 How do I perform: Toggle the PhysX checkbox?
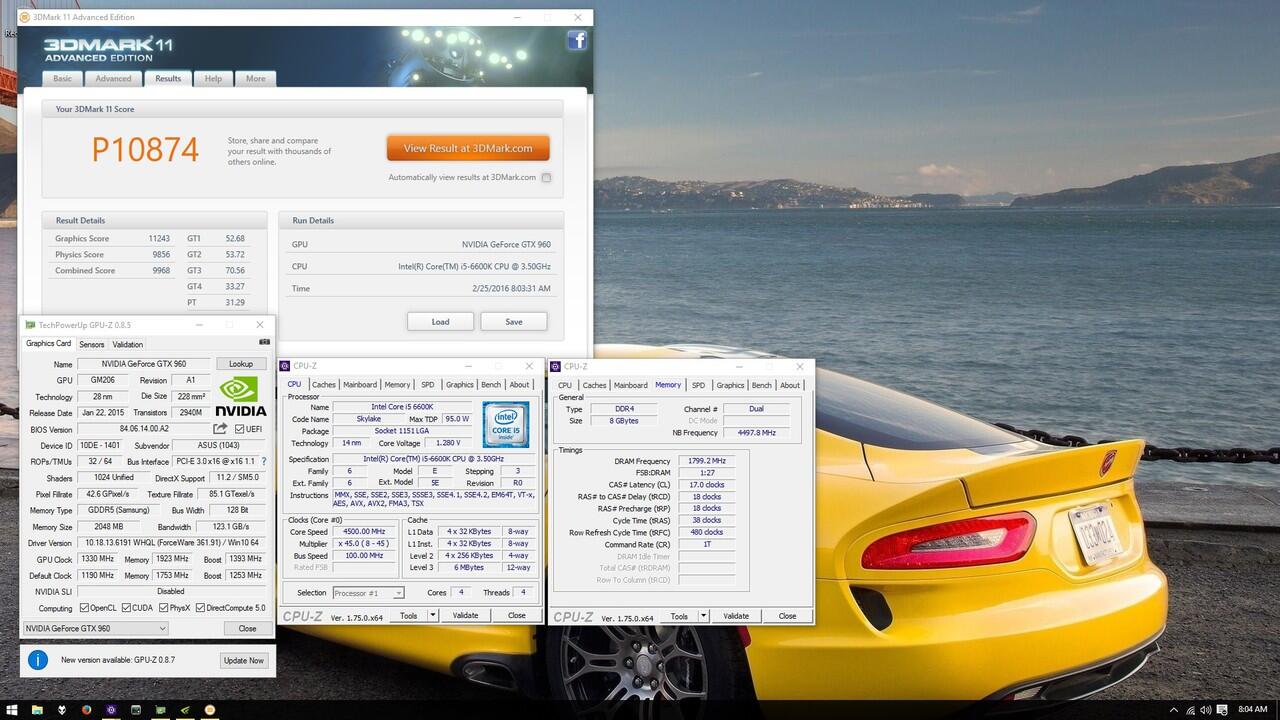coord(163,607)
